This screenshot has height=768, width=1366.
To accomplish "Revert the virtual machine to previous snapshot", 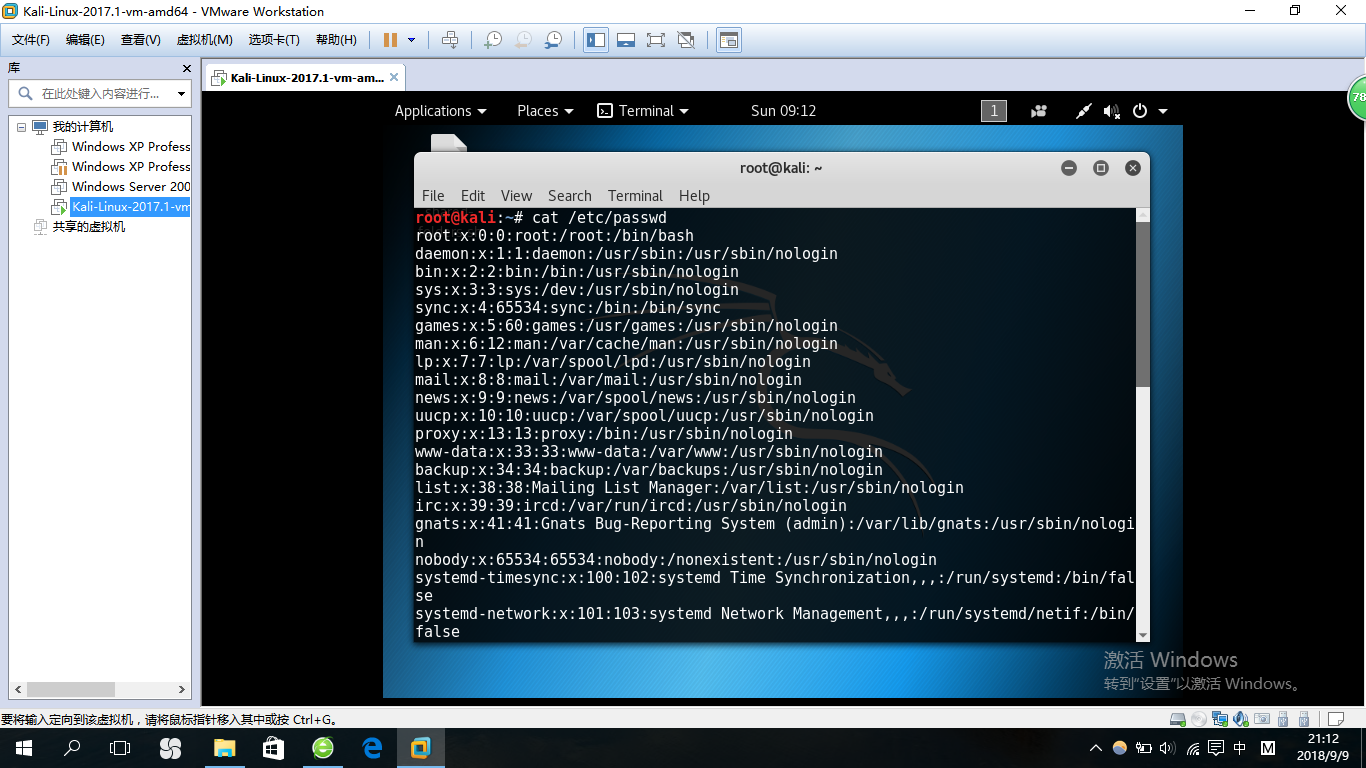I will tap(523, 40).
